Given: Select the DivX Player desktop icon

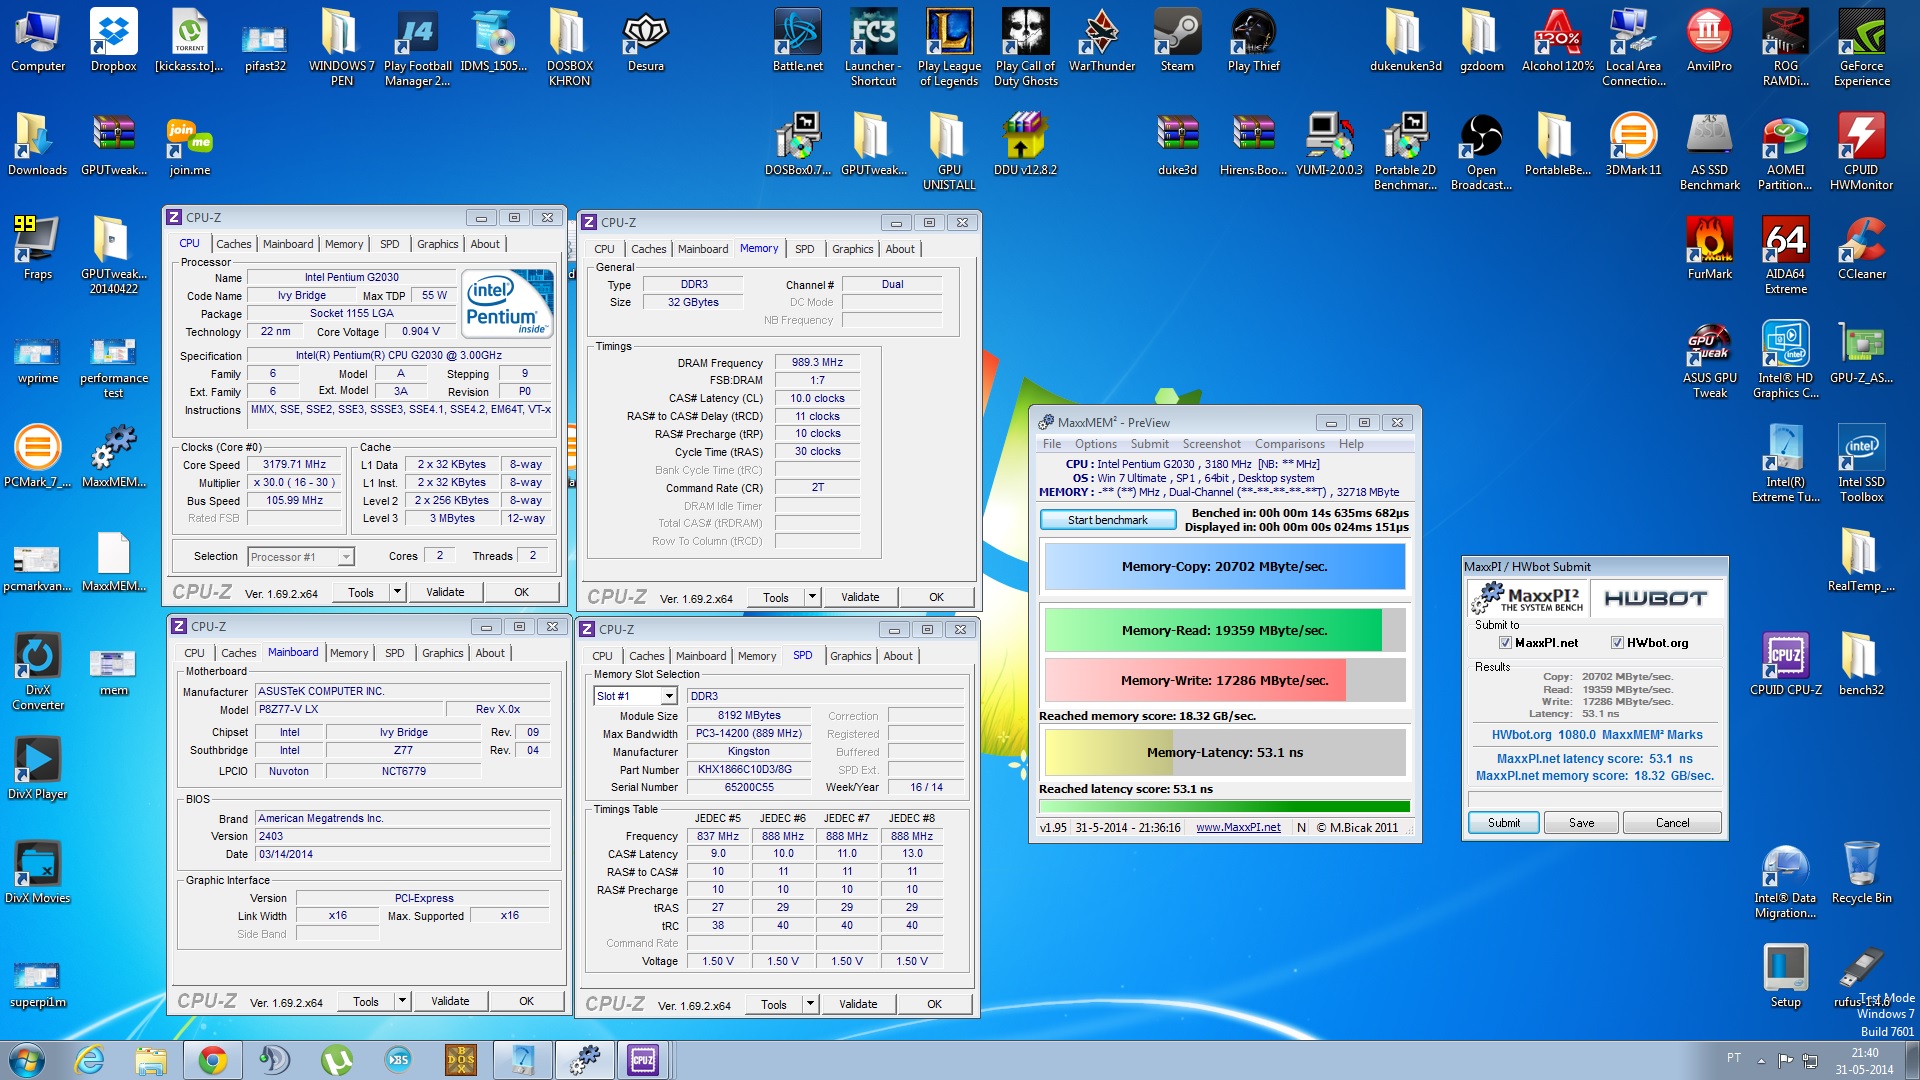Looking at the screenshot, I should click(37, 769).
